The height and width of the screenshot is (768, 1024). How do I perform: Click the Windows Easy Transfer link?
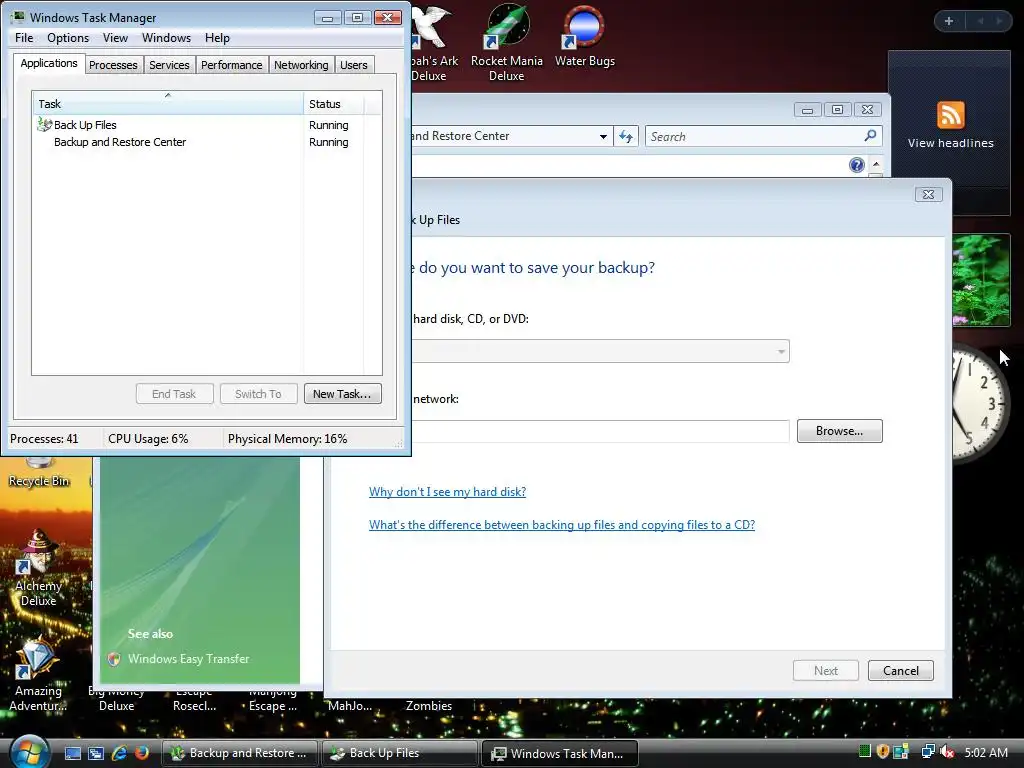[189, 659]
